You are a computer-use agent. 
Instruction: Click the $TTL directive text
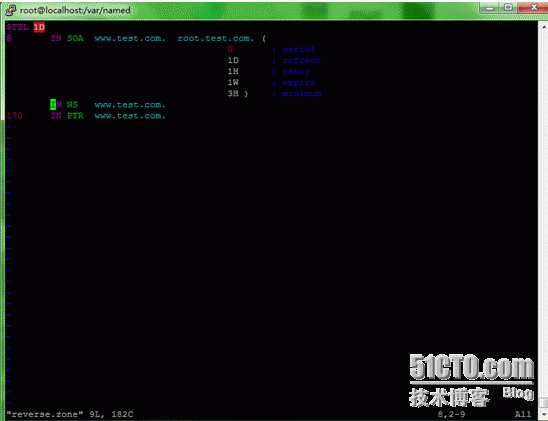pos(17,27)
